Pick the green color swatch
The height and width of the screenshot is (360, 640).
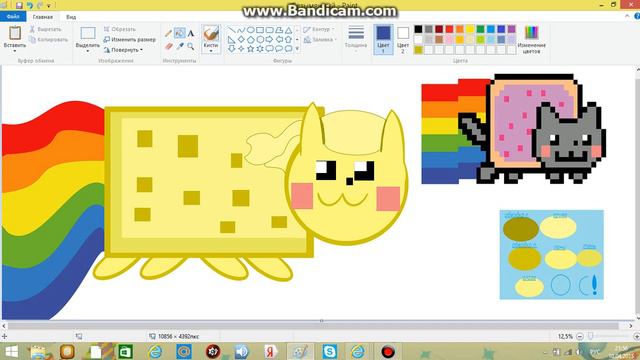pyautogui.click(x=480, y=29)
